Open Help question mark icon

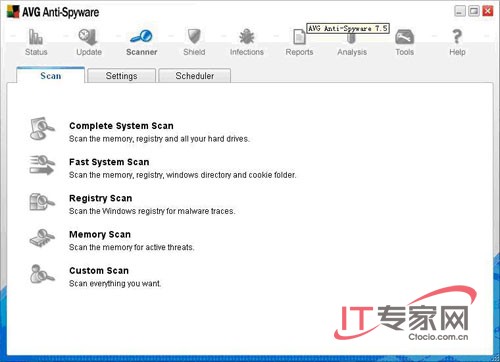click(x=457, y=36)
